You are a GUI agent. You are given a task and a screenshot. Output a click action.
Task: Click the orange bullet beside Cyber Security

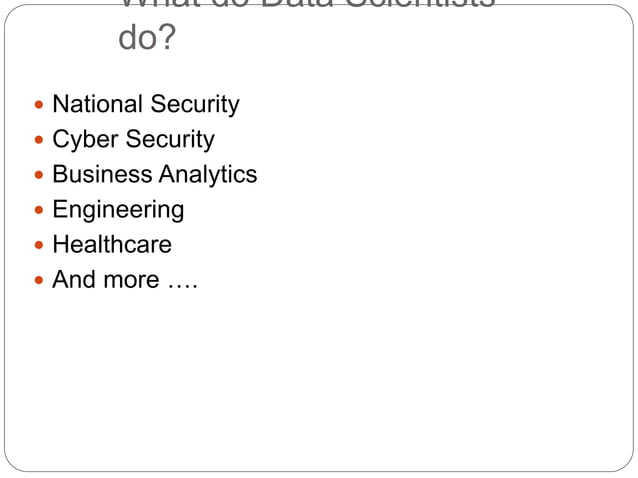[39, 140]
